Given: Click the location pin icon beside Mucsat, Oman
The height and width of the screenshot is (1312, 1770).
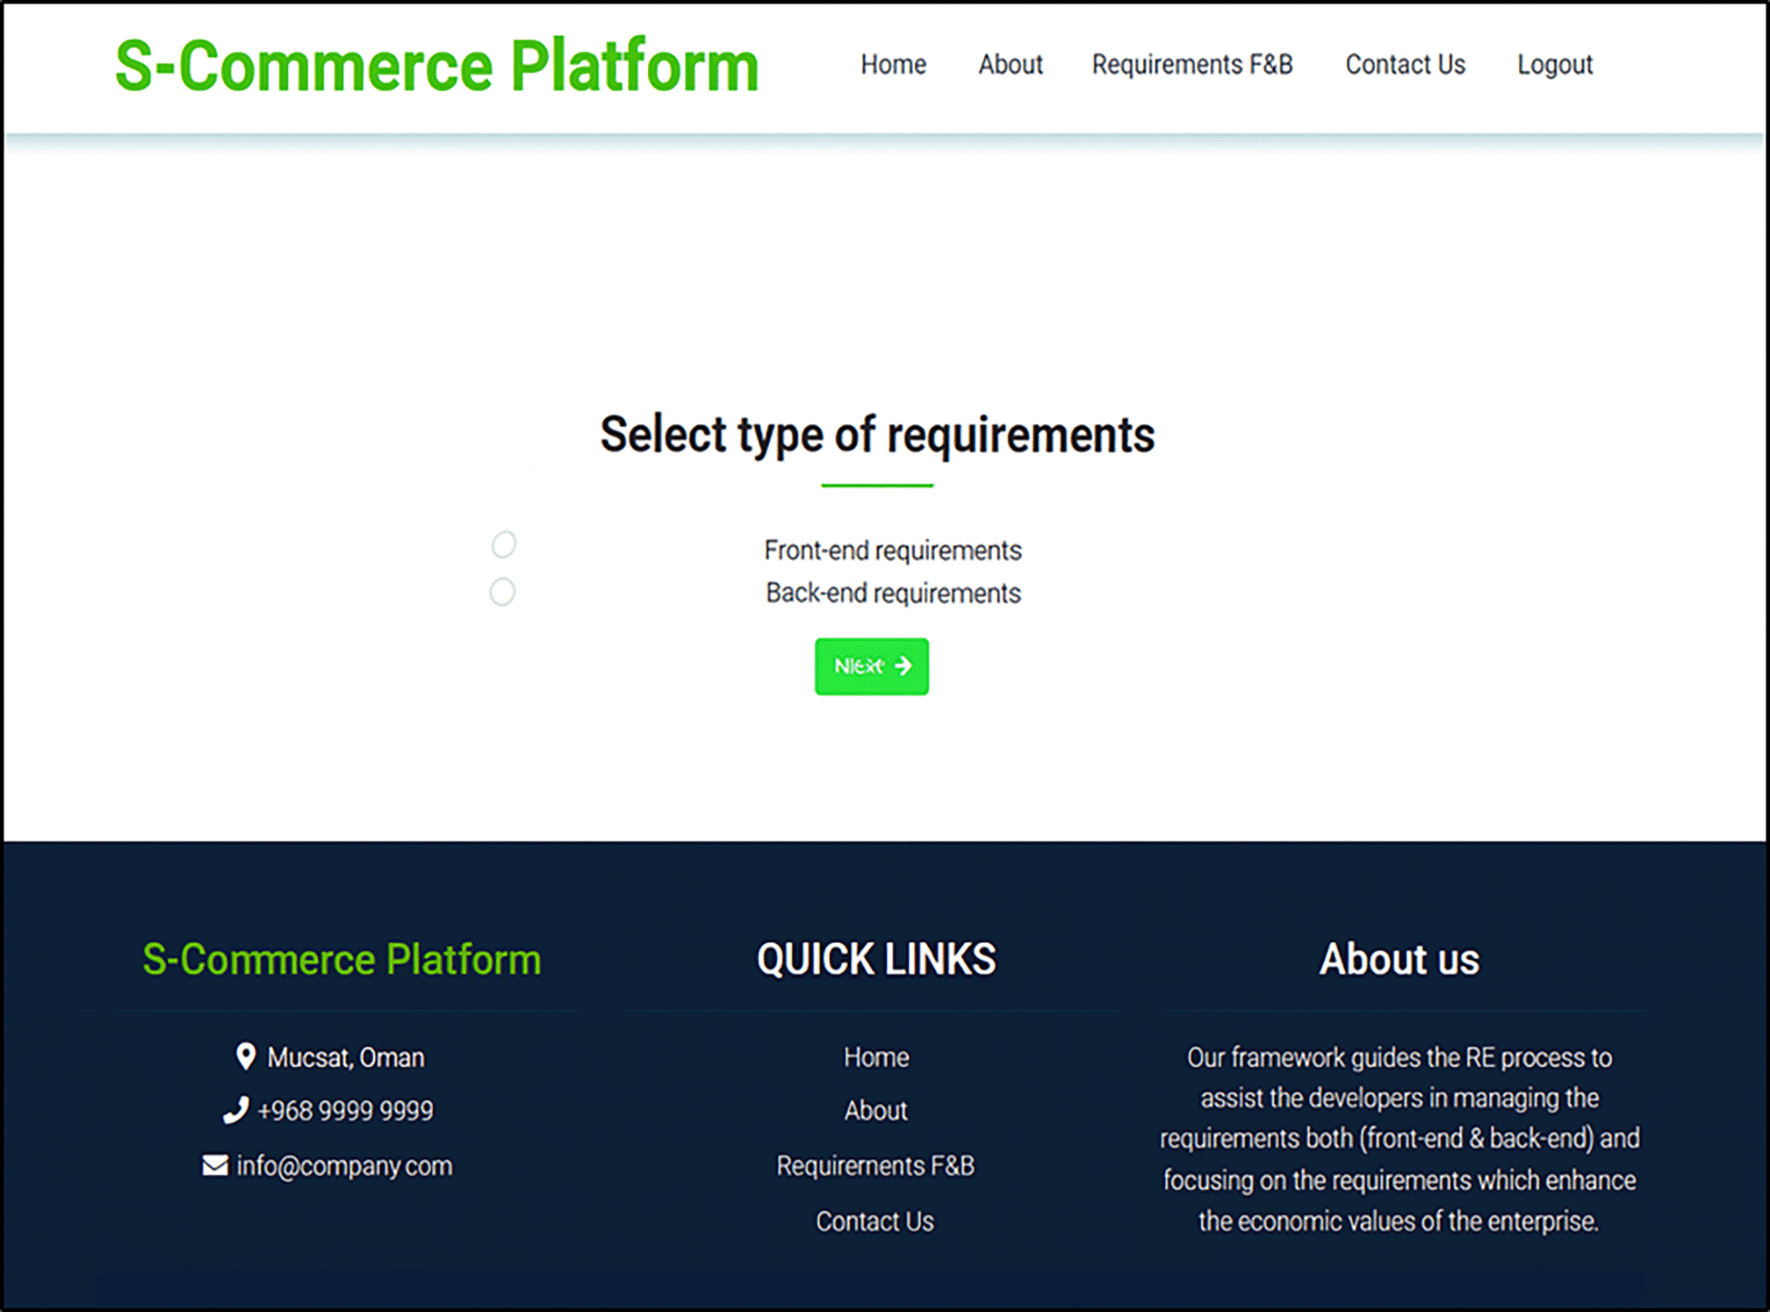Looking at the screenshot, I should pyautogui.click(x=245, y=1056).
